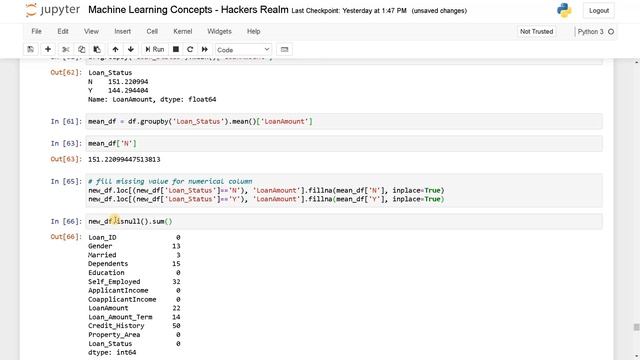Image resolution: width=640 pixels, height=360 pixels.
Task: Insert a cell below with plus icon
Action: point(48,49)
